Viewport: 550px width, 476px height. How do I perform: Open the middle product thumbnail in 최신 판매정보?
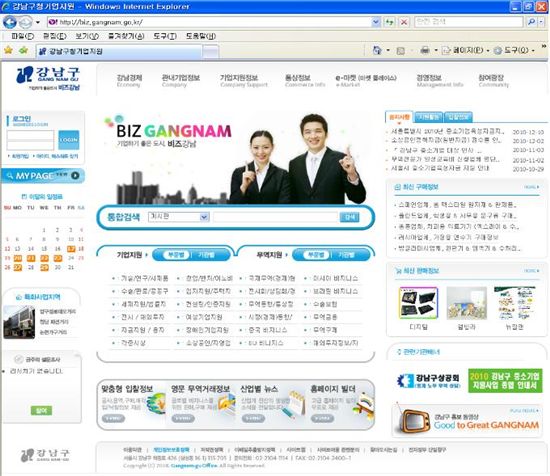[x=467, y=303]
